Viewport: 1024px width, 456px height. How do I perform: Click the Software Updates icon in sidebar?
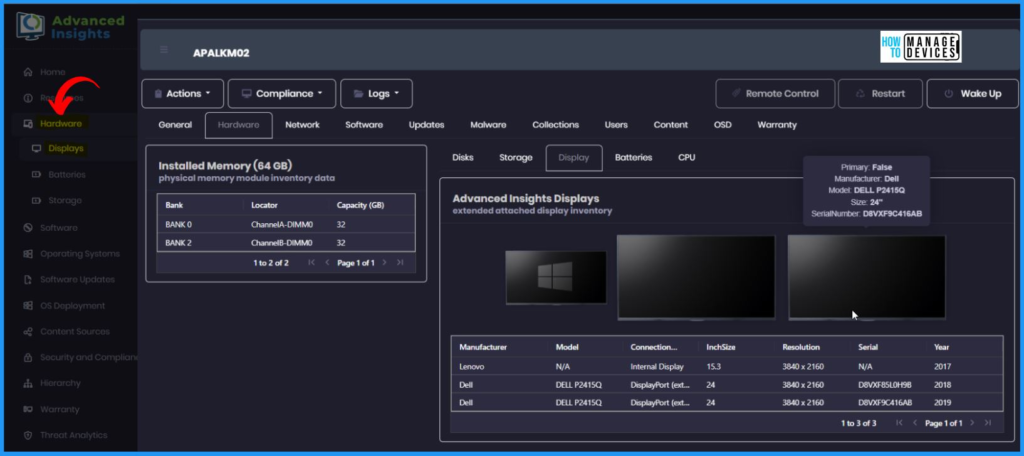pyautogui.click(x=27, y=280)
